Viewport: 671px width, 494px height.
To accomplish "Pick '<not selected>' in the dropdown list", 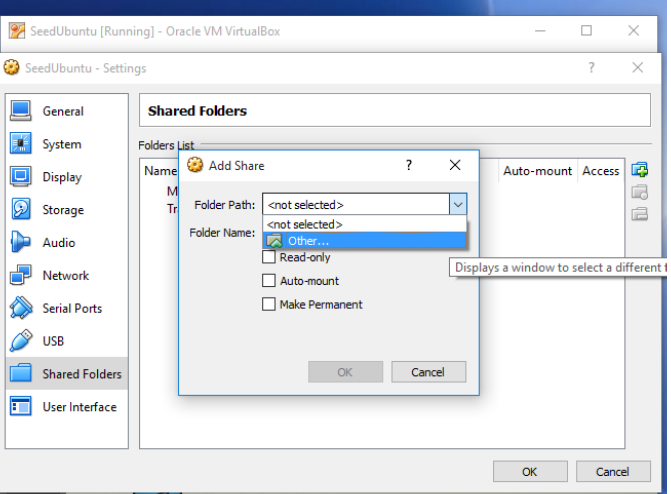I will (305, 224).
